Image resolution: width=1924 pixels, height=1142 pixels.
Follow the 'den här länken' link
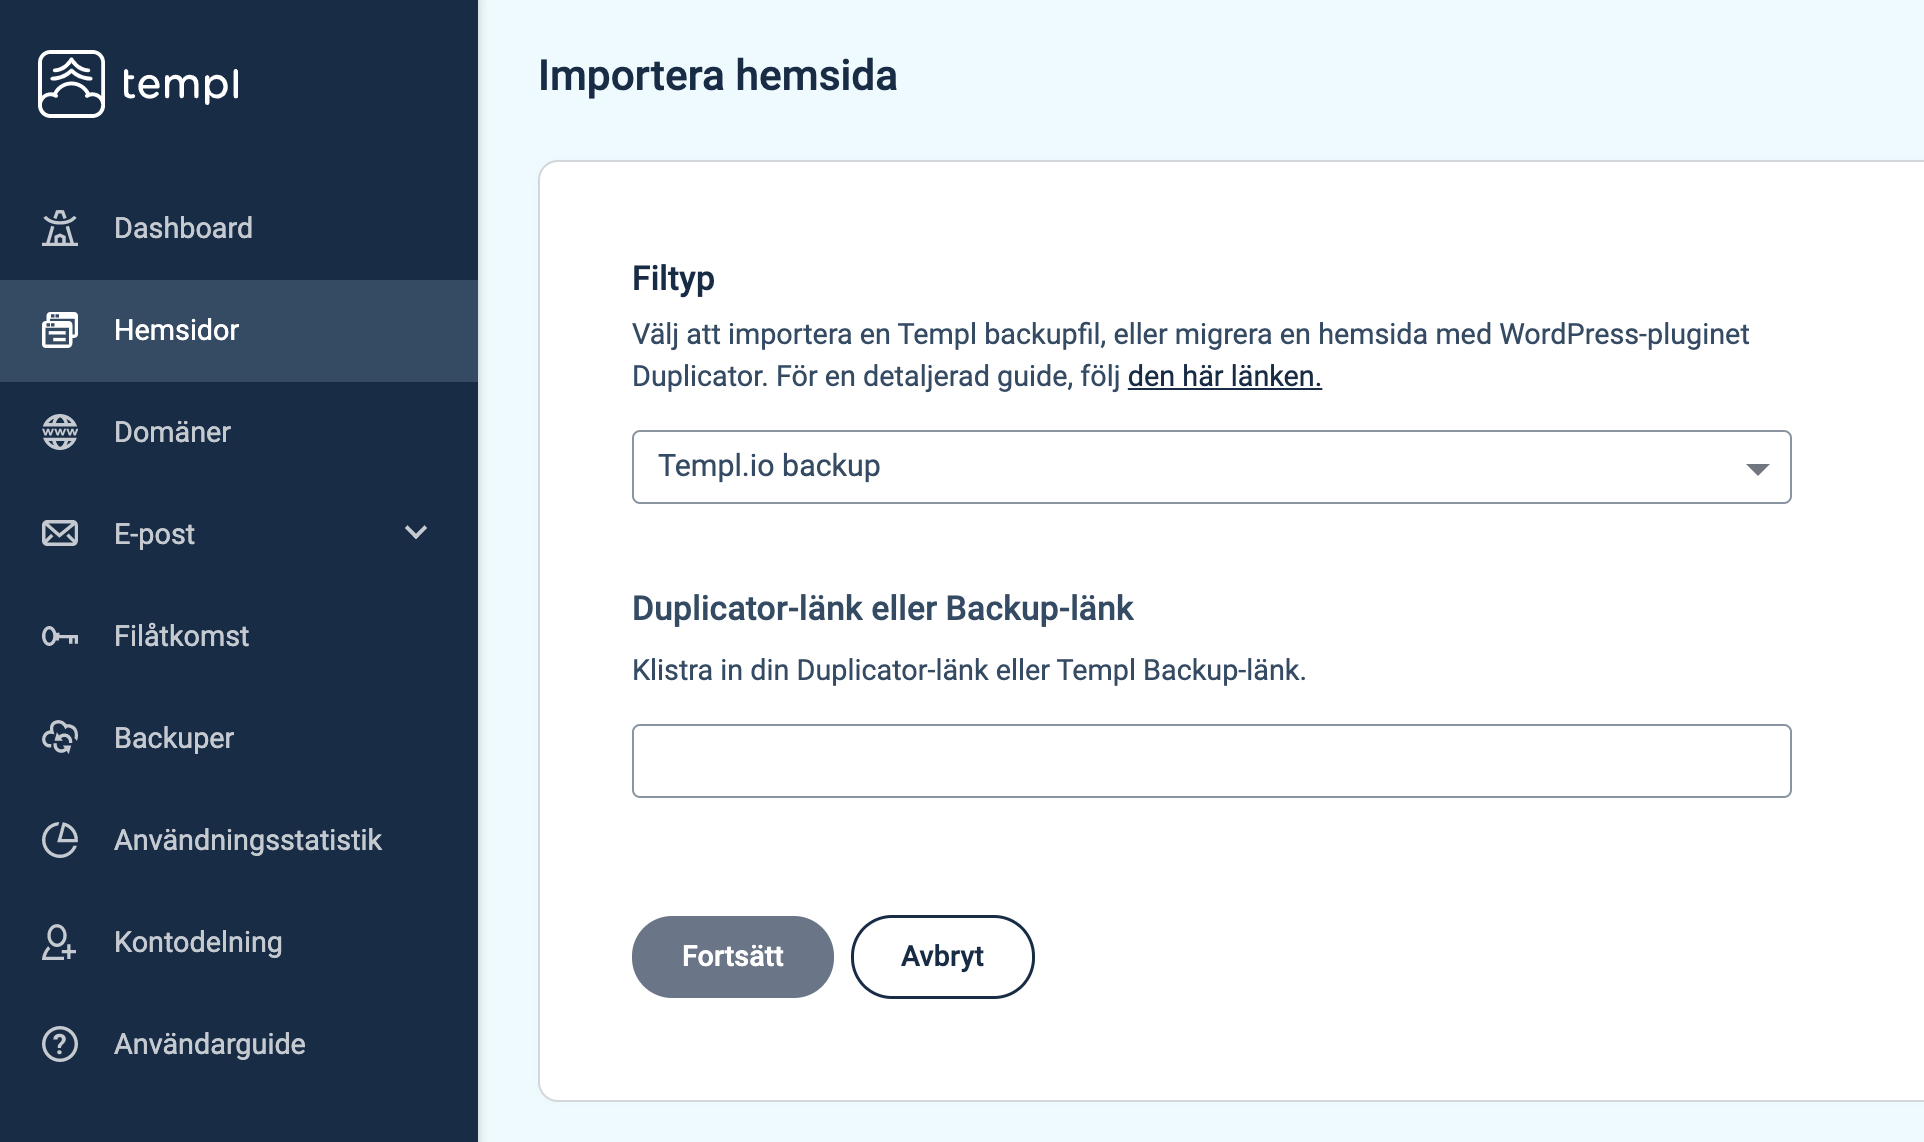(x=1224, y=376)
